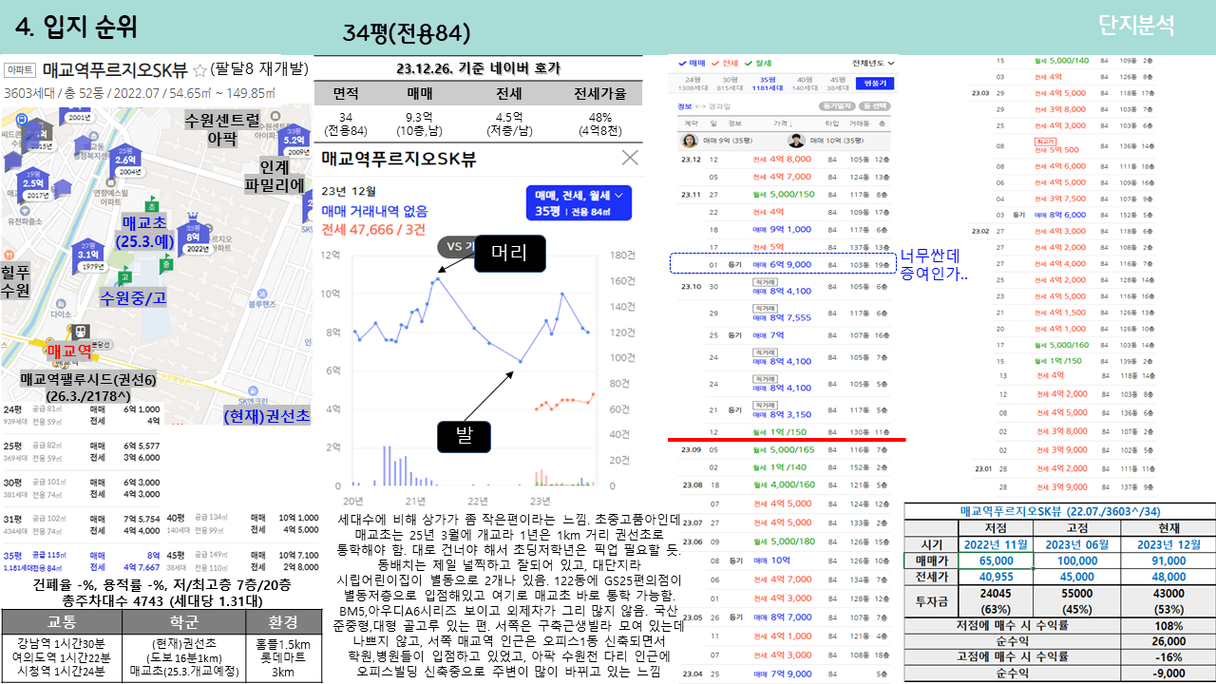Click the man agent avatar for 매매 10억
The image size is (1216, 684).
(796, 140)
